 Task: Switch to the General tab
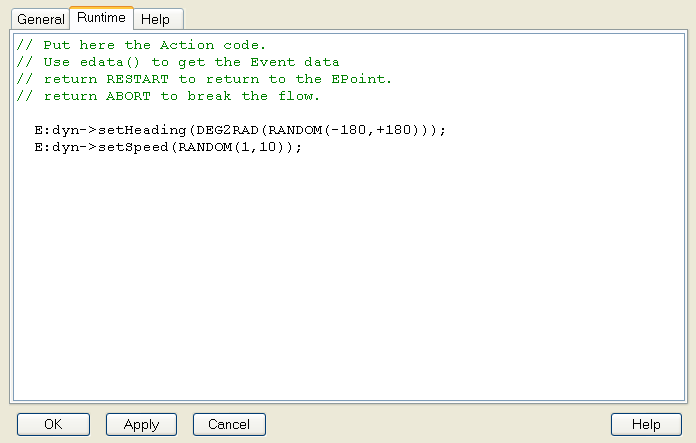point(40,19)
